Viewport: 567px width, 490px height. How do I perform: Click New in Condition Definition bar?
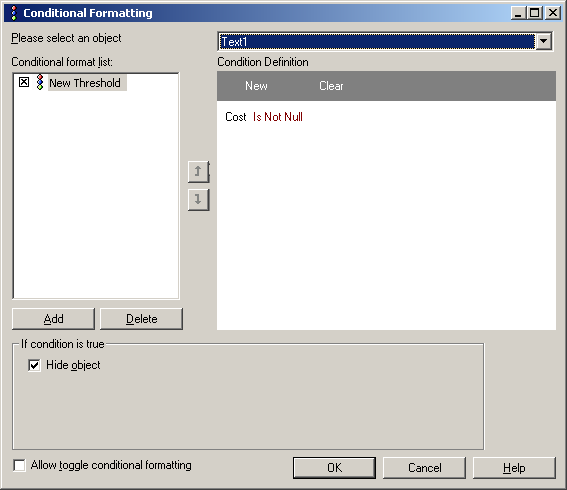click(256, 86)
